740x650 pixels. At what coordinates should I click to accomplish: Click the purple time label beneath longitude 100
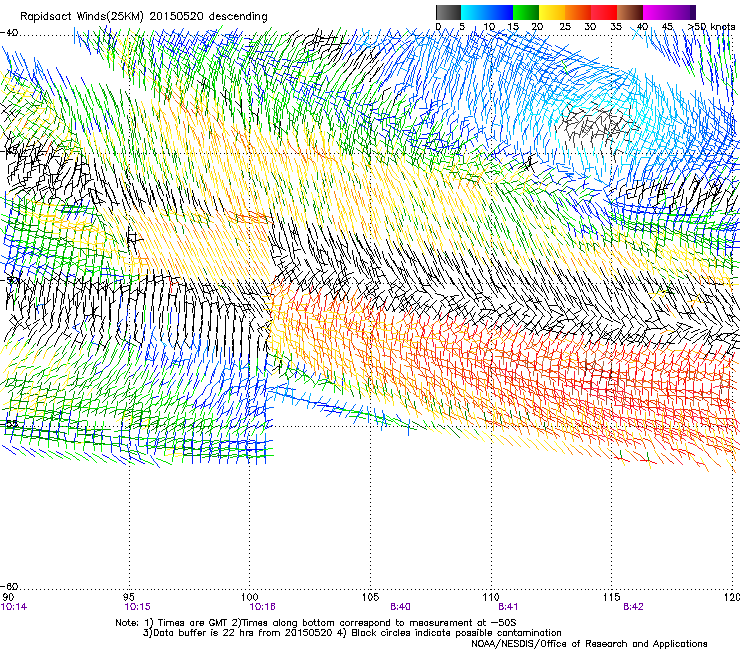[262, 607]
